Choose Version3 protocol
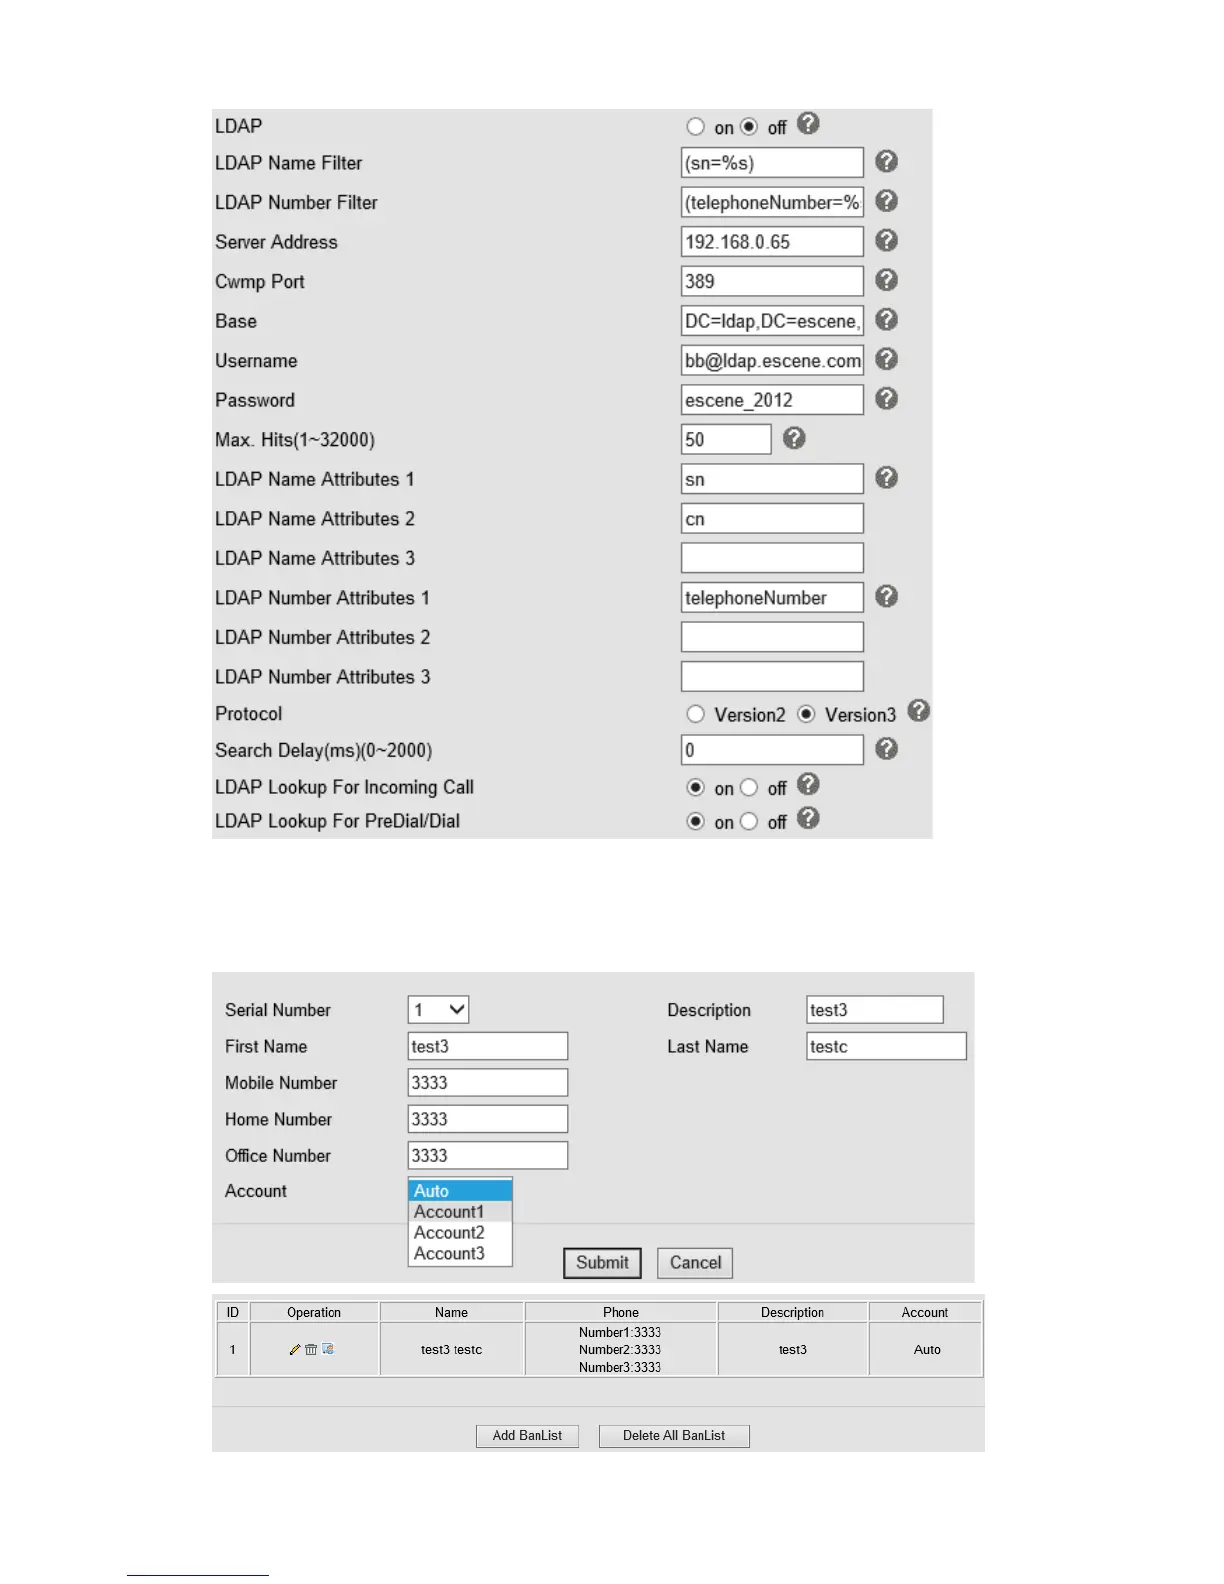The height and width of the screenshot is (1584, 1224). (806, 714)
